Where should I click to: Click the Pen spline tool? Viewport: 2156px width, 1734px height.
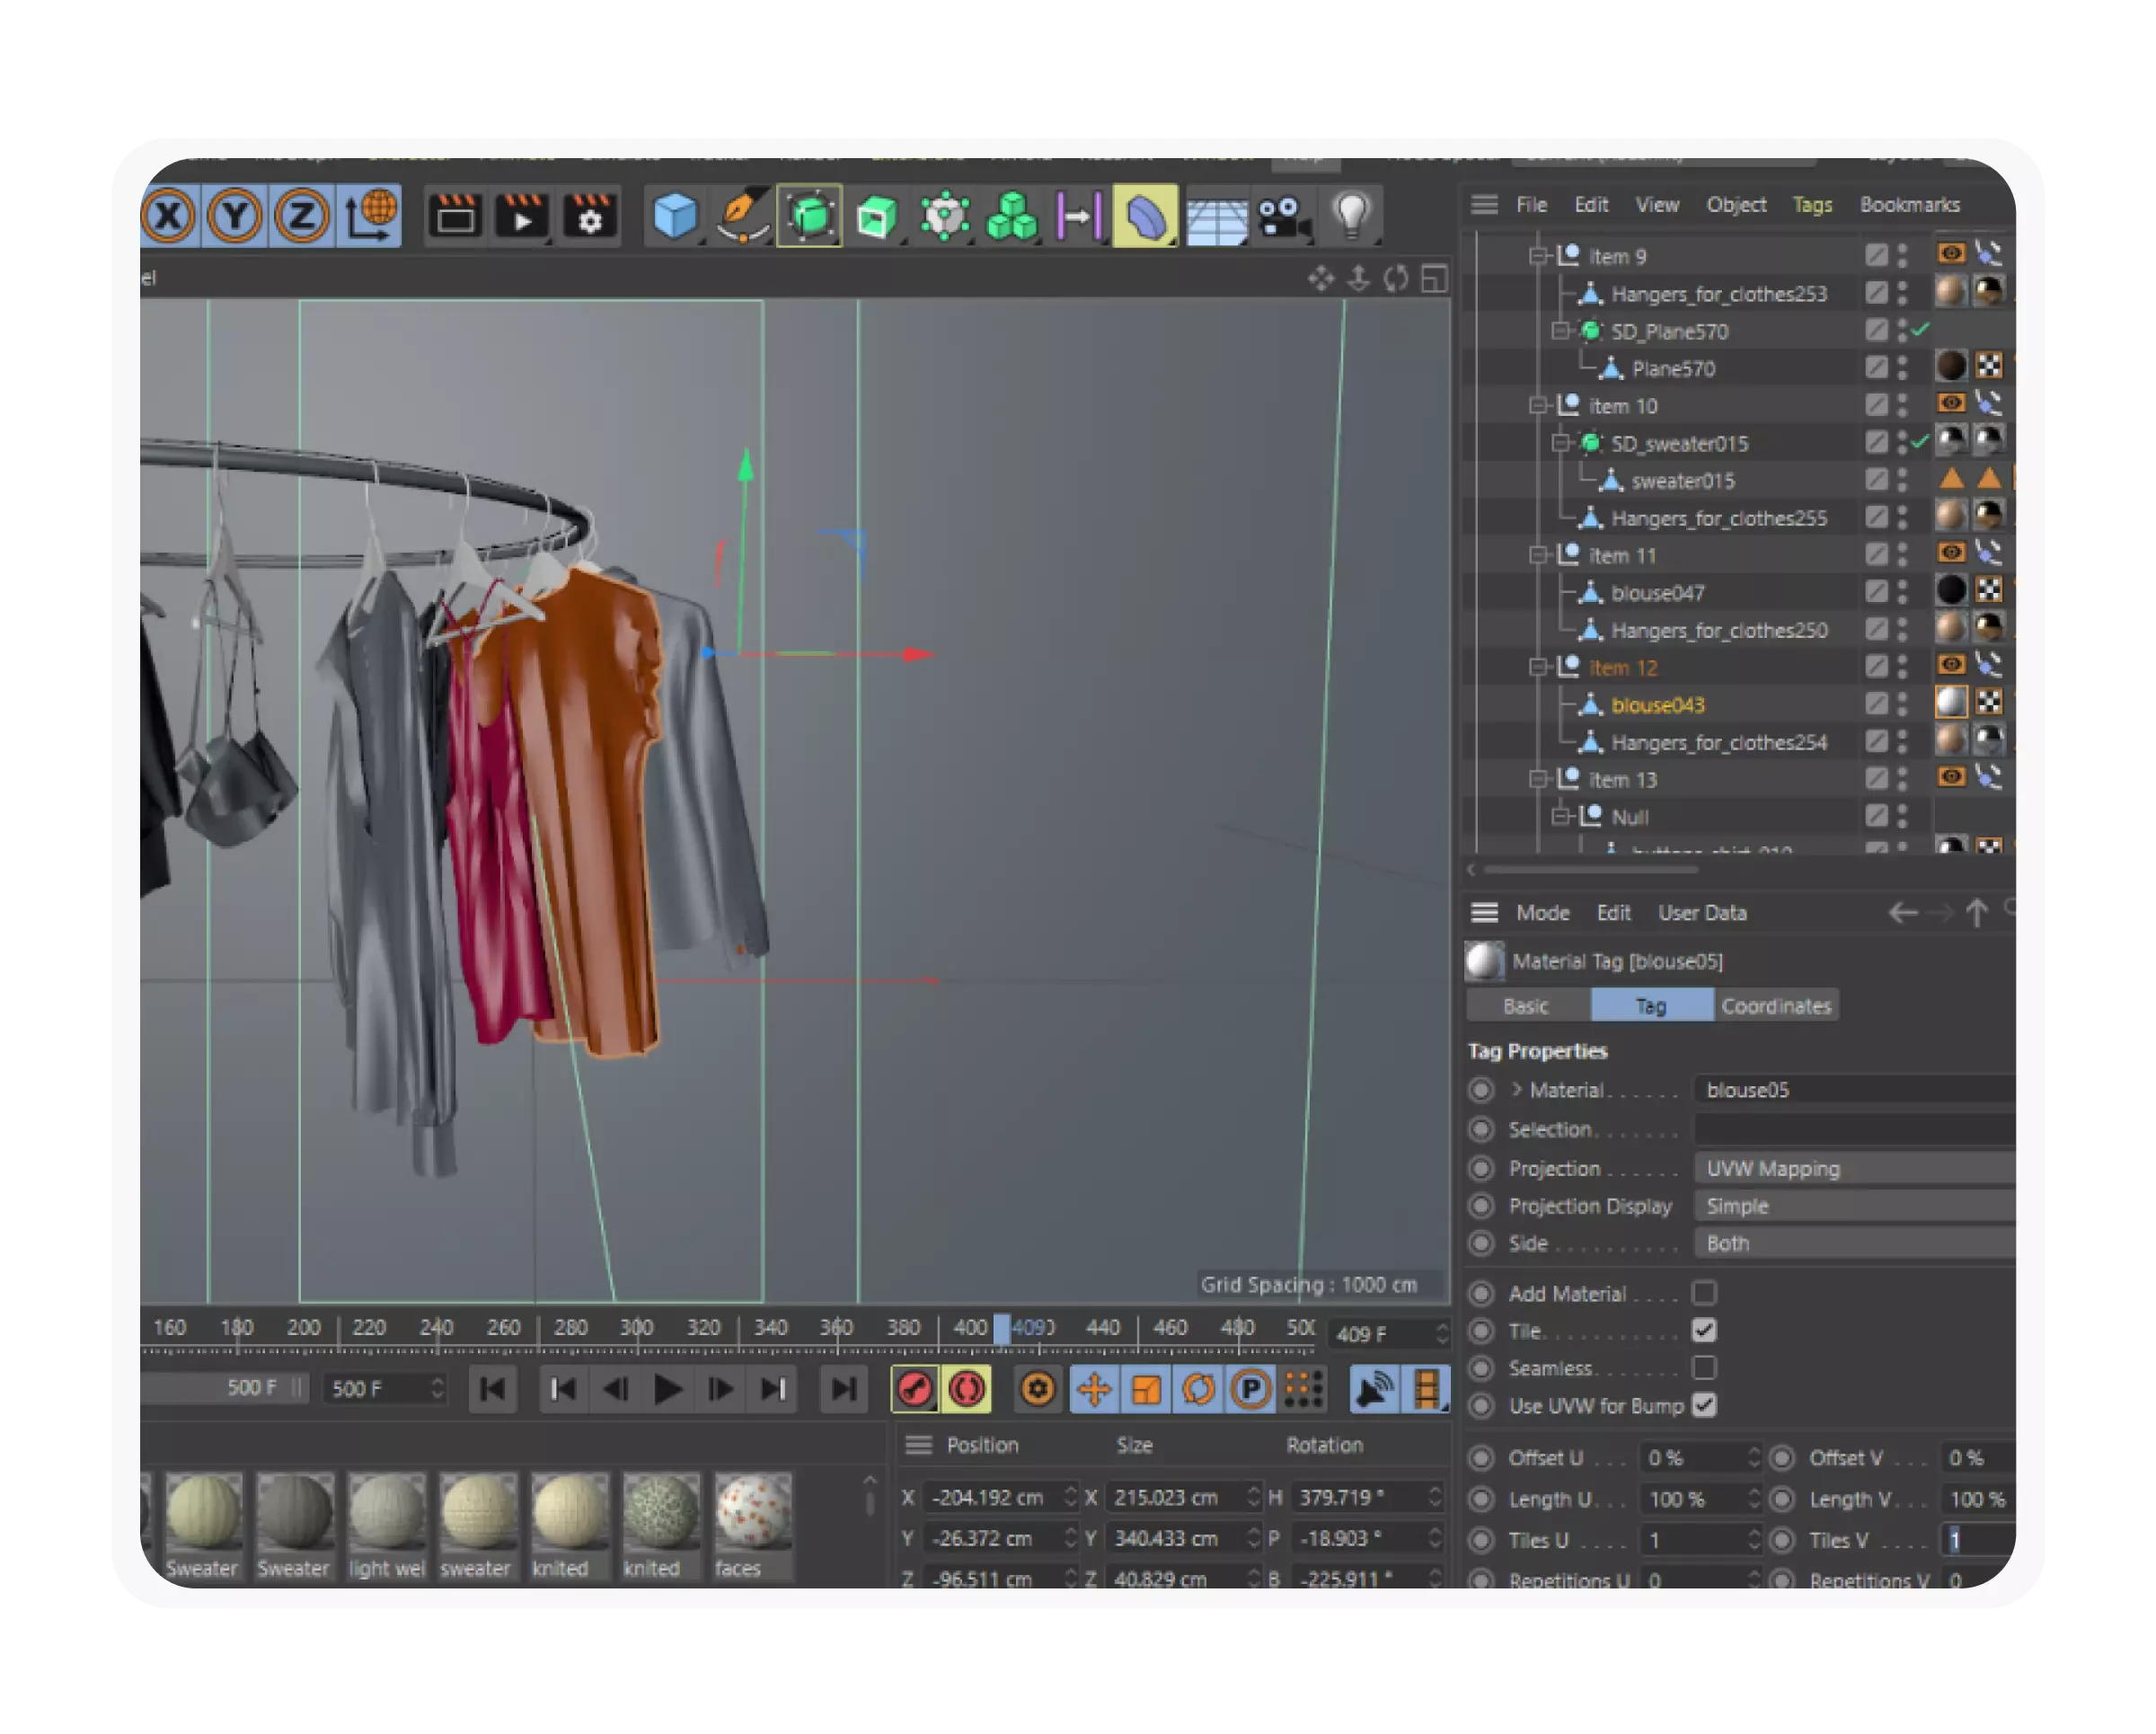[x=741, y=215]
